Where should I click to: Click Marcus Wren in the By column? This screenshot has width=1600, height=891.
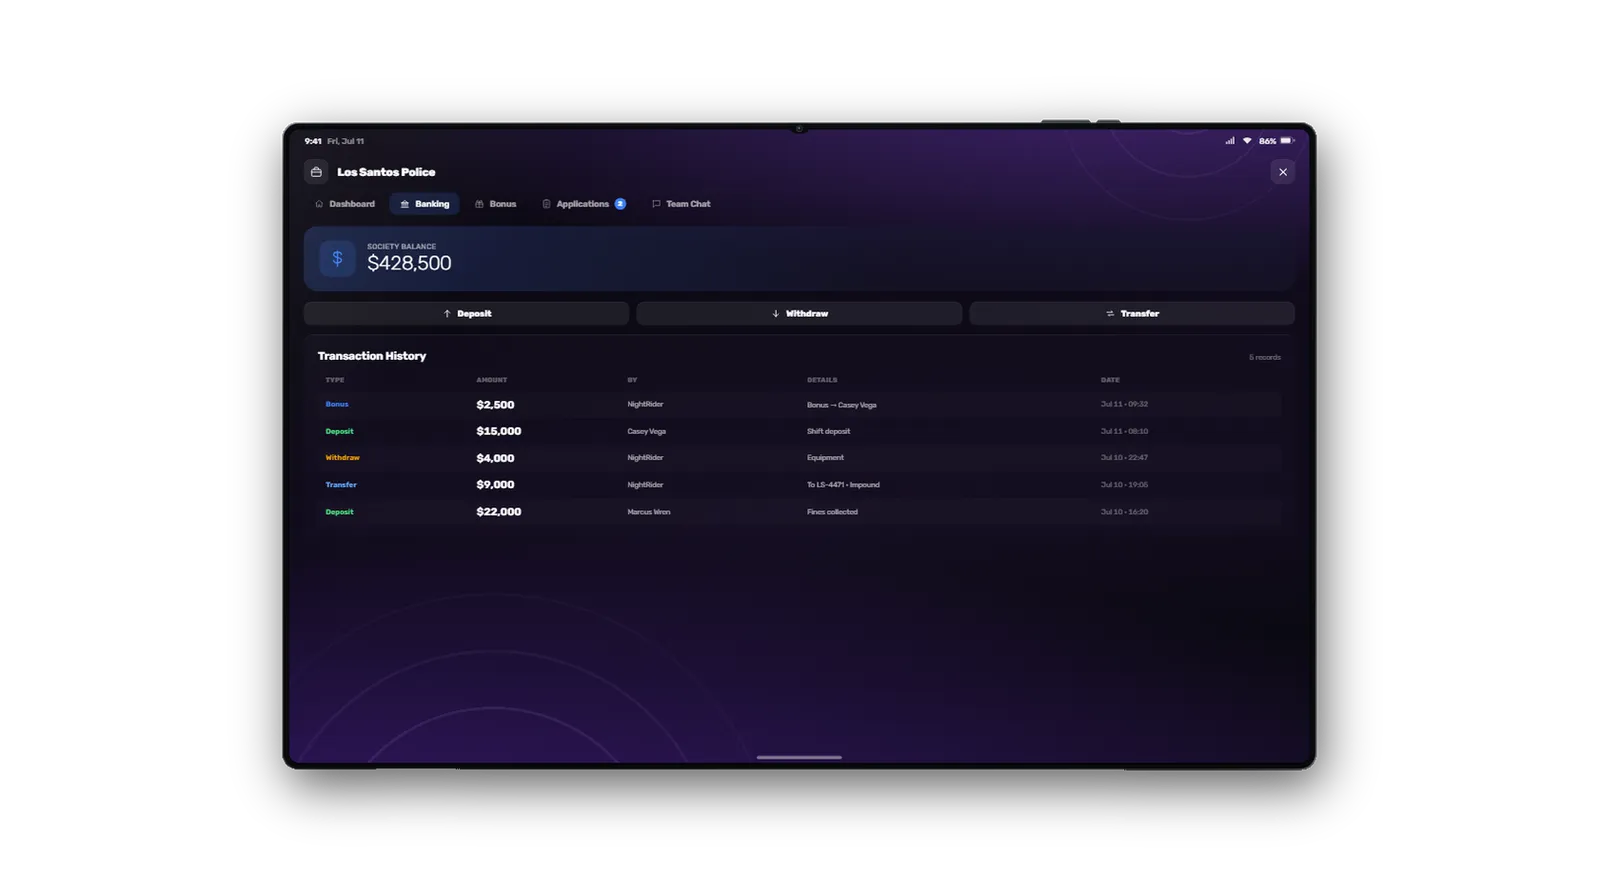[x=649, y=511]
